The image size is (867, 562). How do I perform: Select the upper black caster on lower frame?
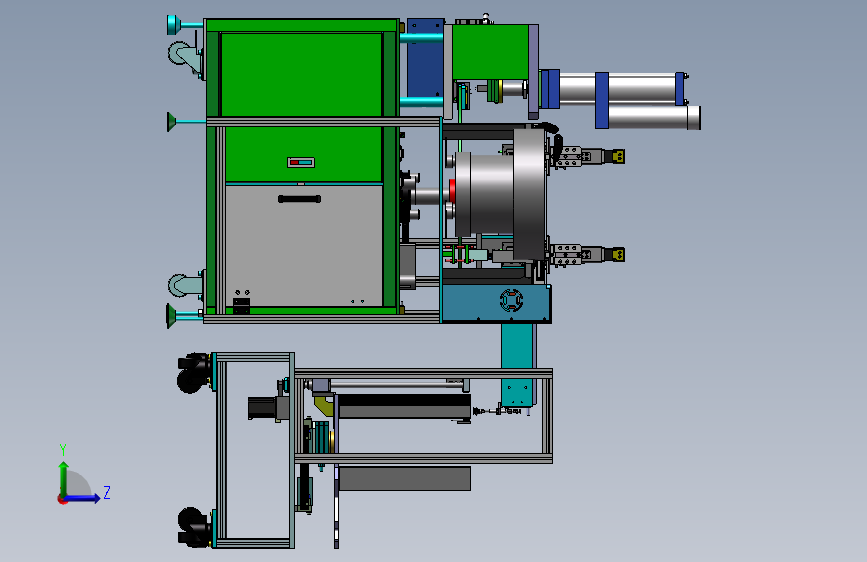click(193, 373)
